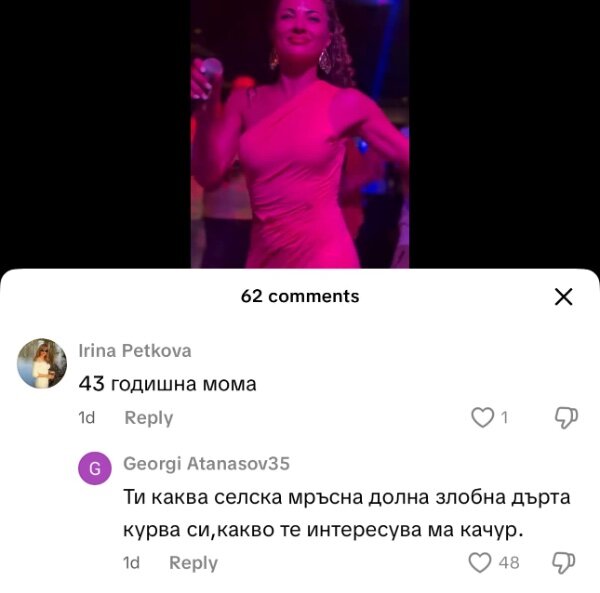Select the comment text '43 годишна мома'
600x593 pixels.
168,384
